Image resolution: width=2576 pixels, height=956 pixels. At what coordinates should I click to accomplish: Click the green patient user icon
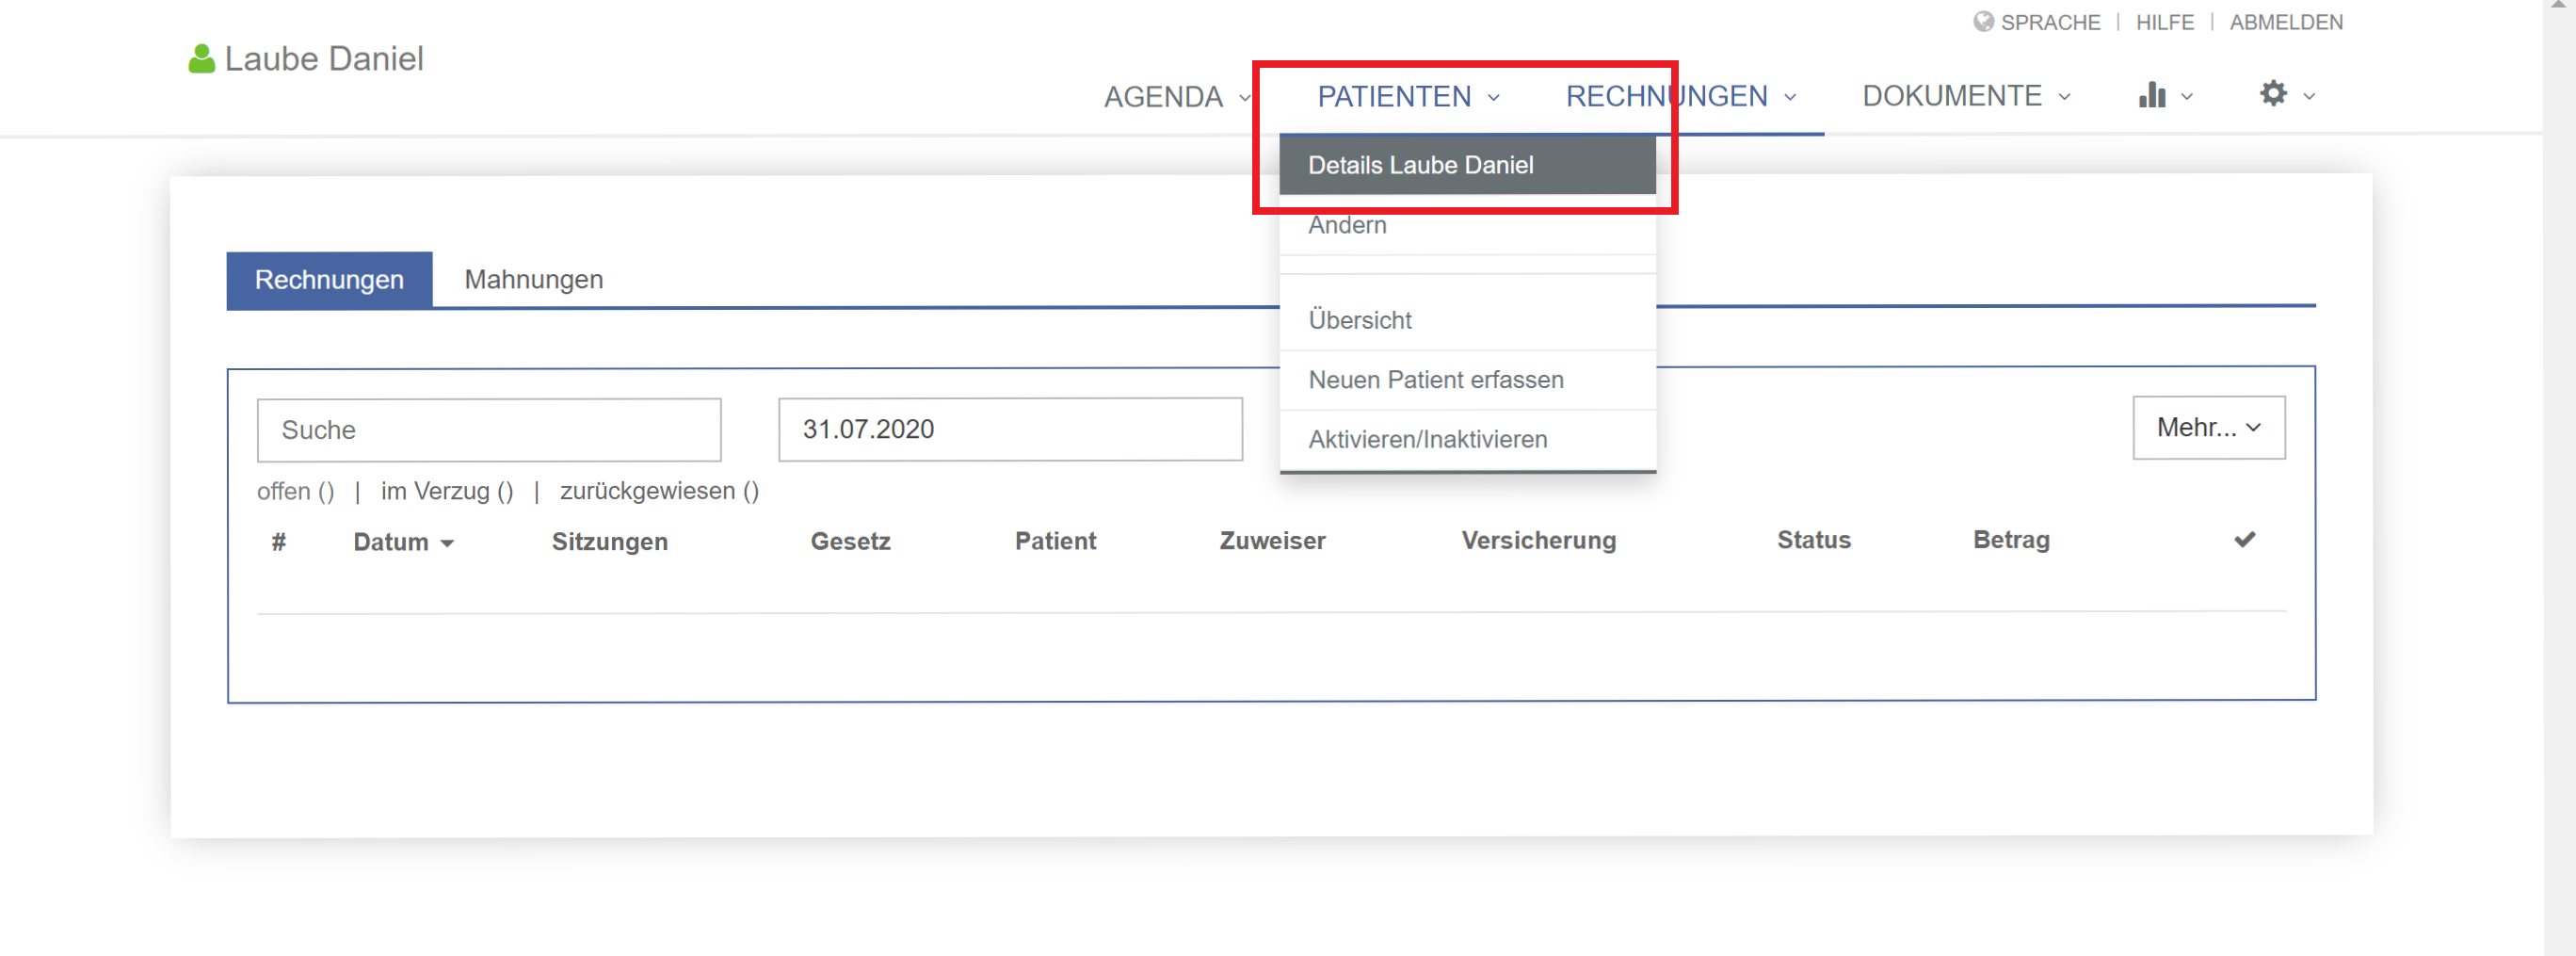(x=201, y=59)
